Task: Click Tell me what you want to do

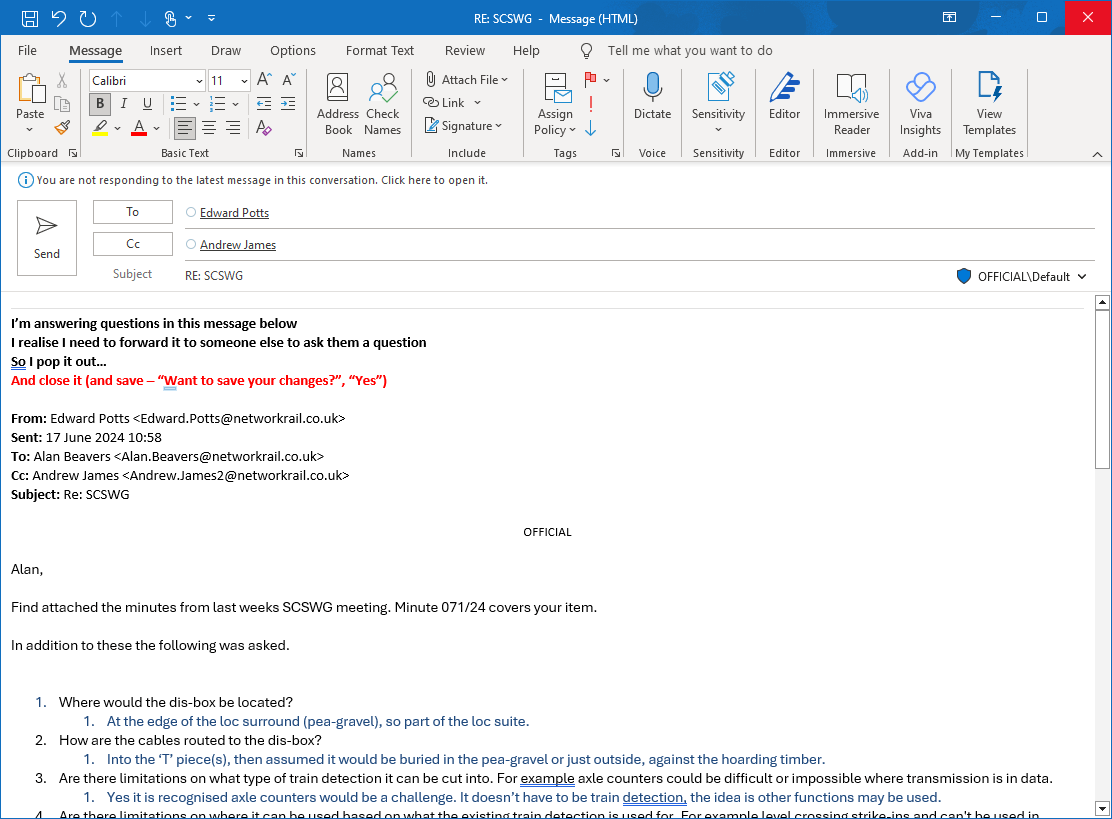Action: 689,50
